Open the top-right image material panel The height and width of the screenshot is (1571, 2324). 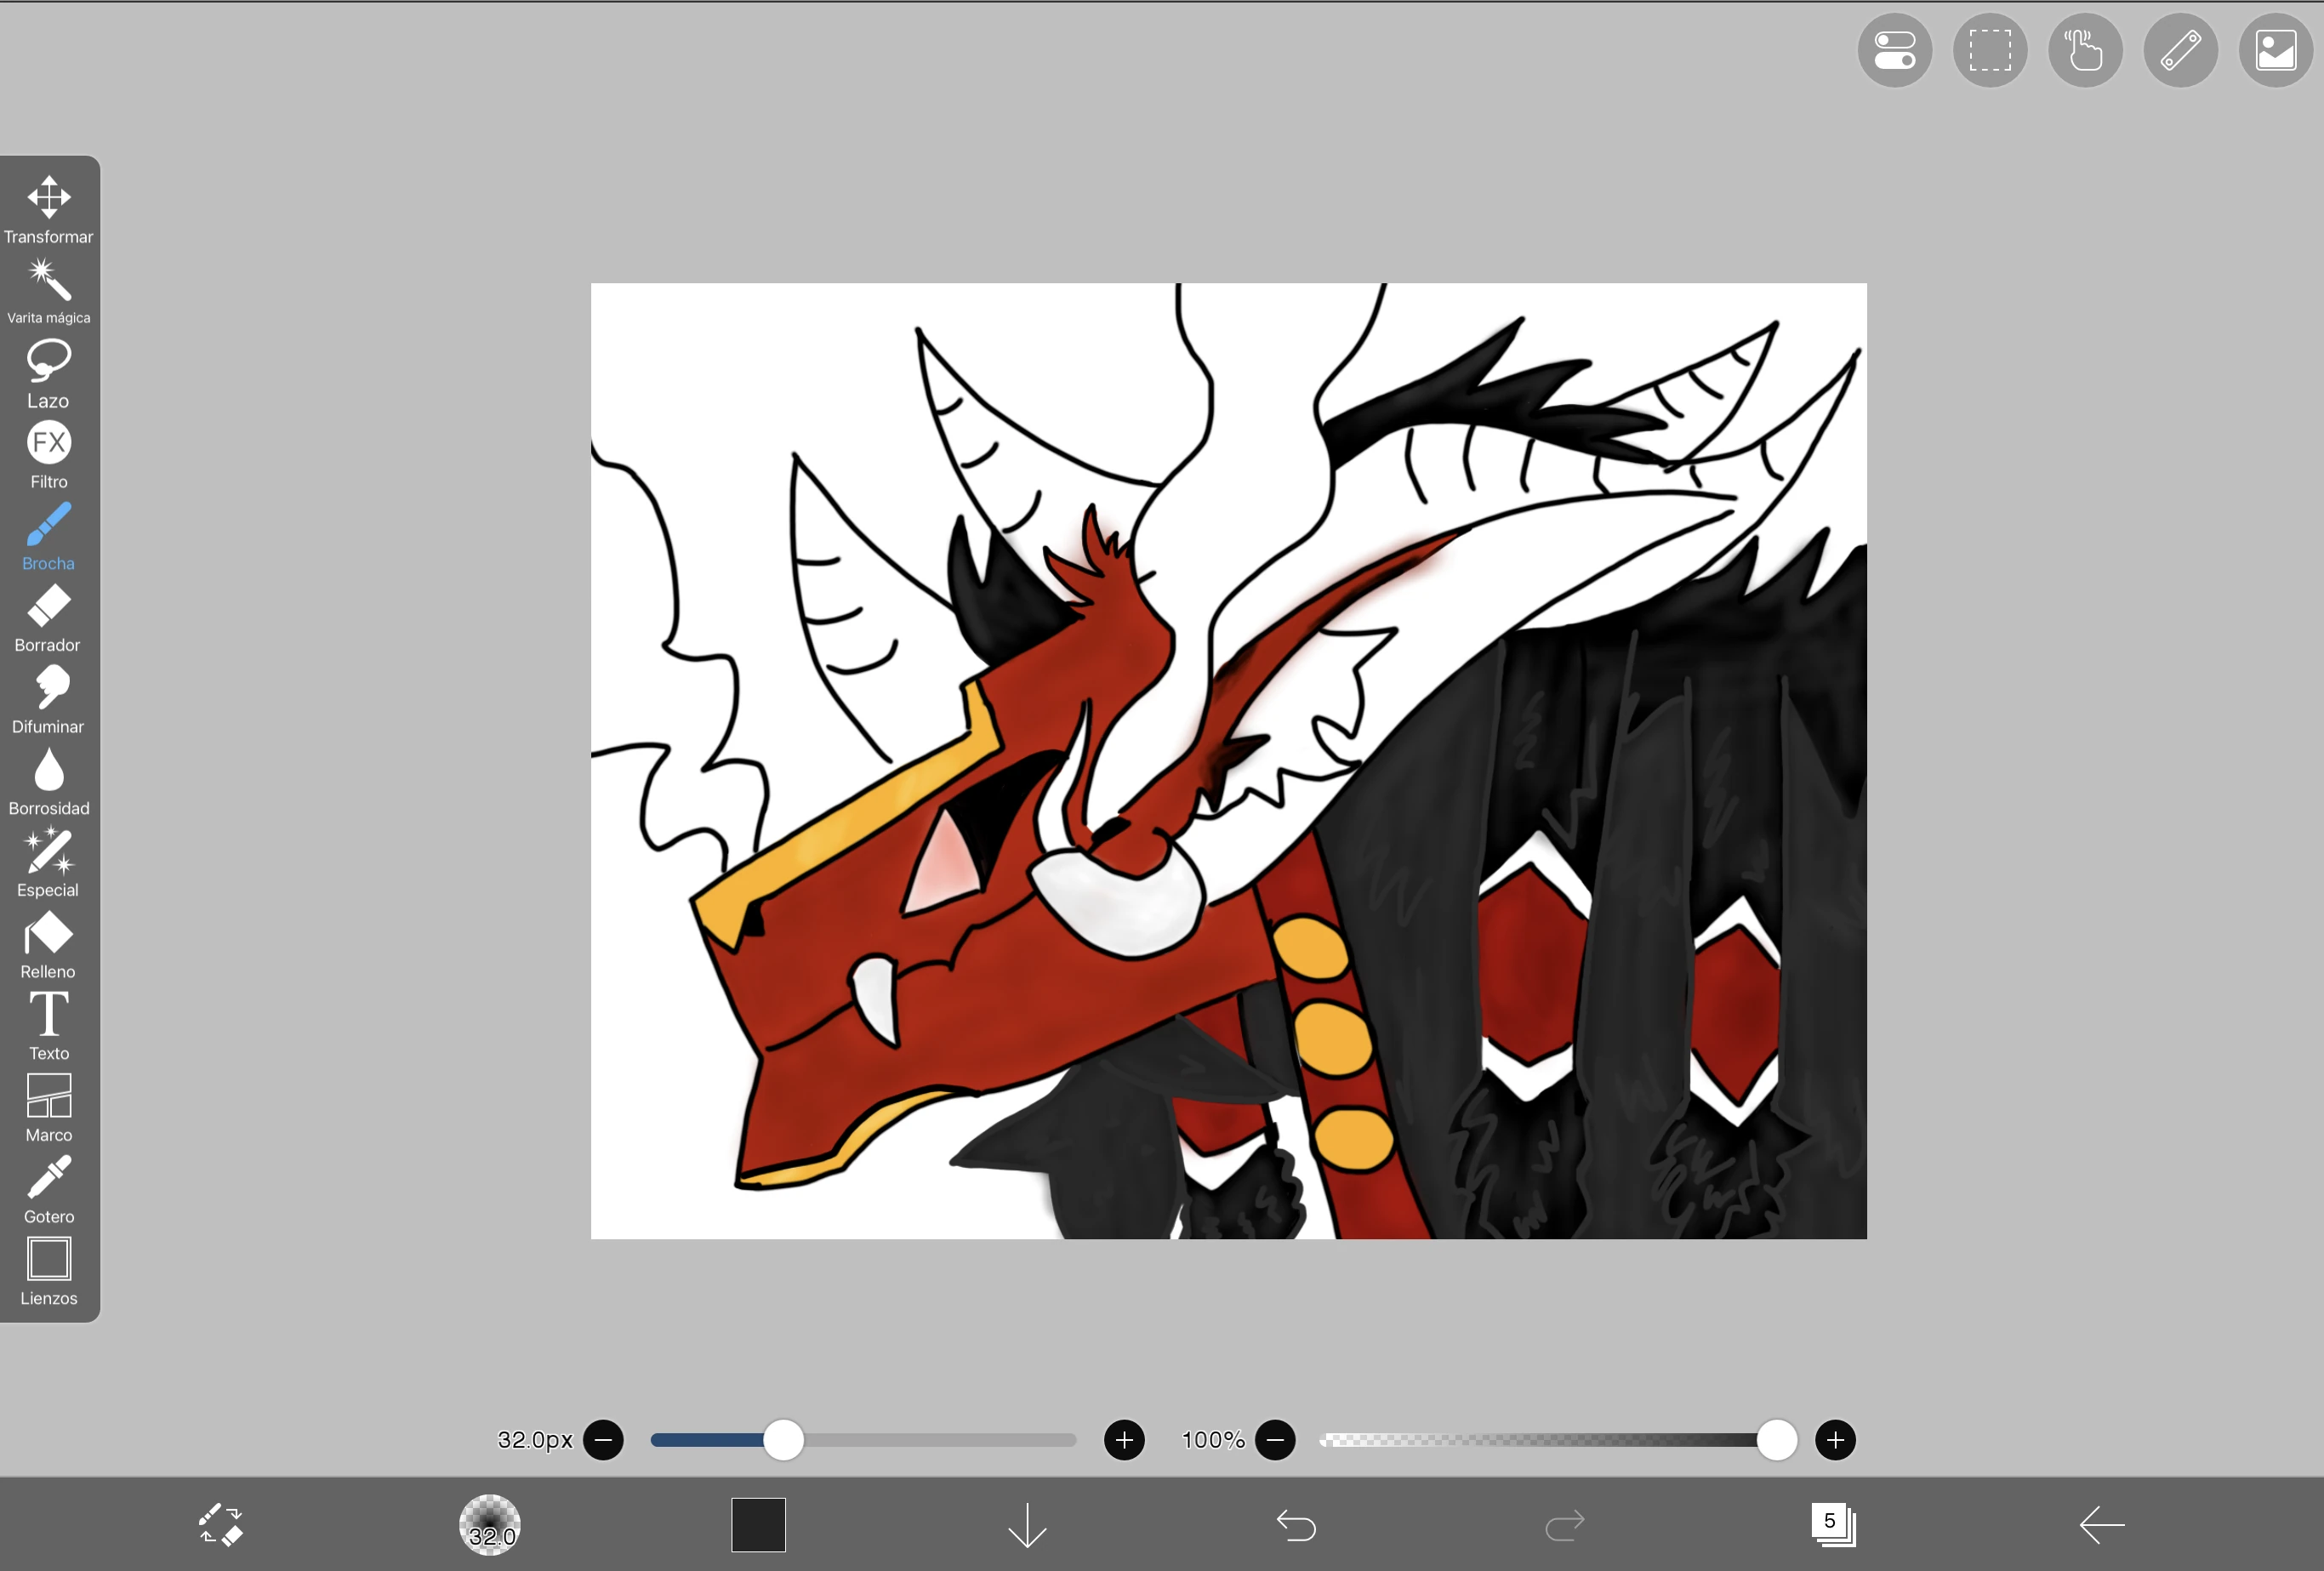(2276, 49)
